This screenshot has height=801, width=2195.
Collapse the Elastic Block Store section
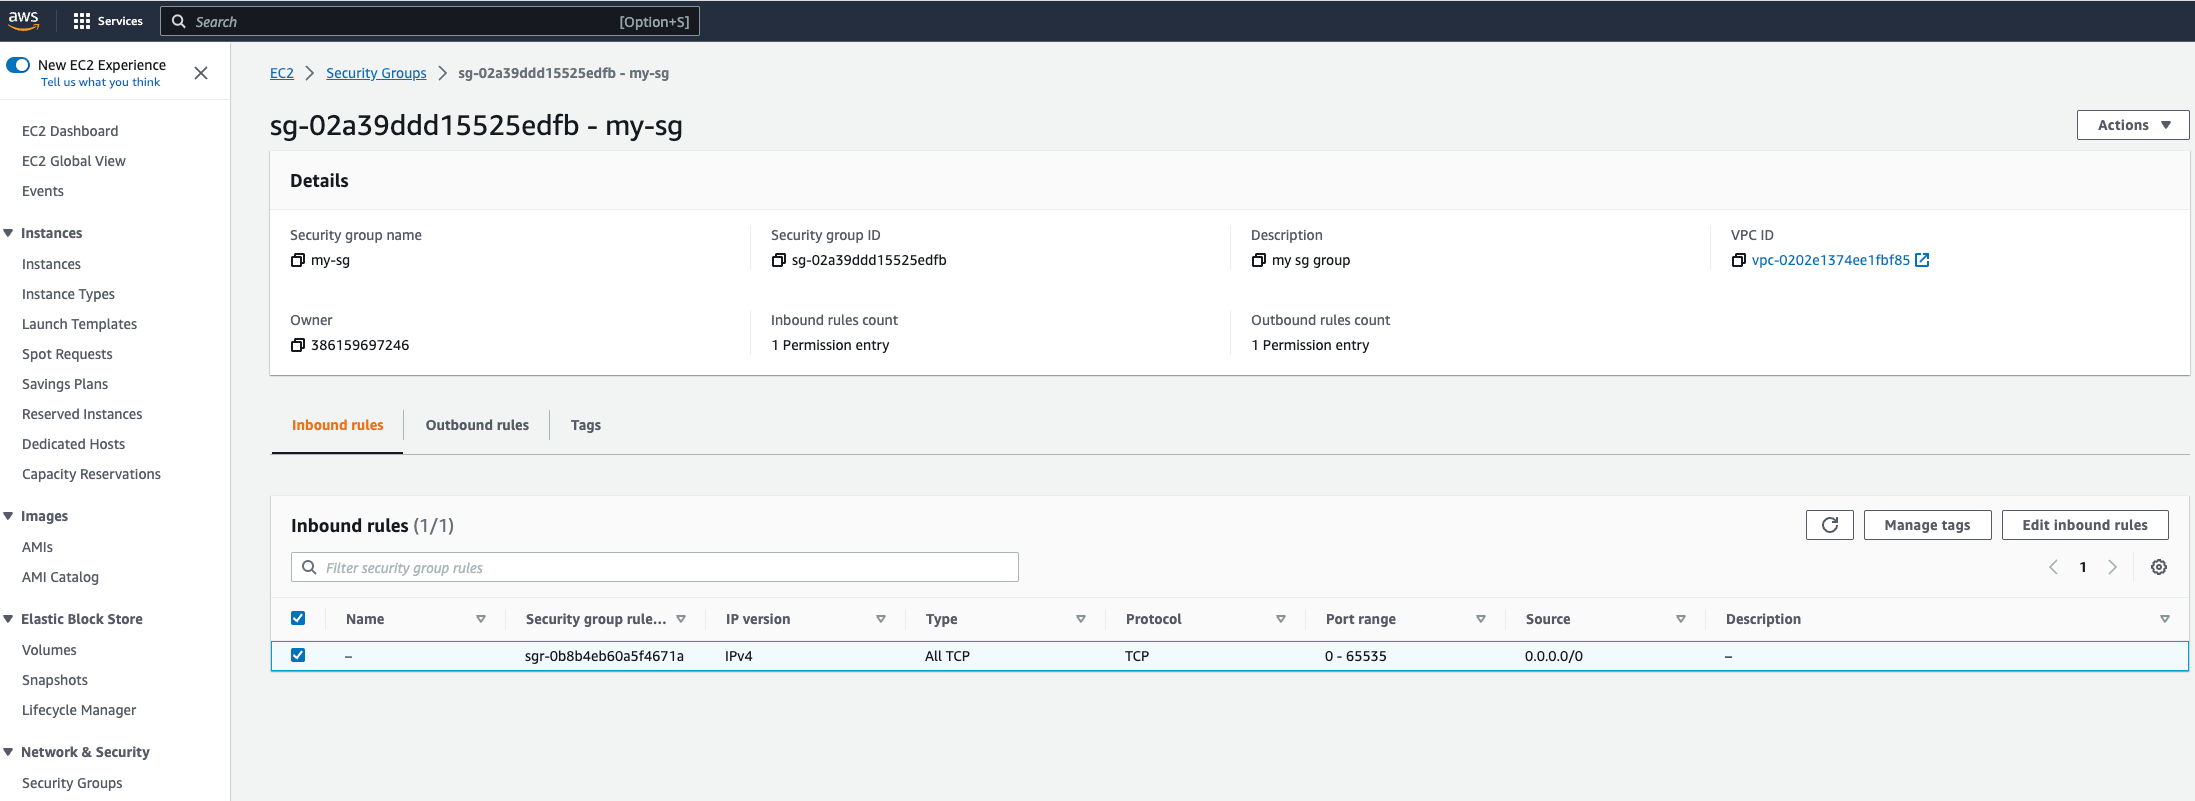[x=8, y=619]
